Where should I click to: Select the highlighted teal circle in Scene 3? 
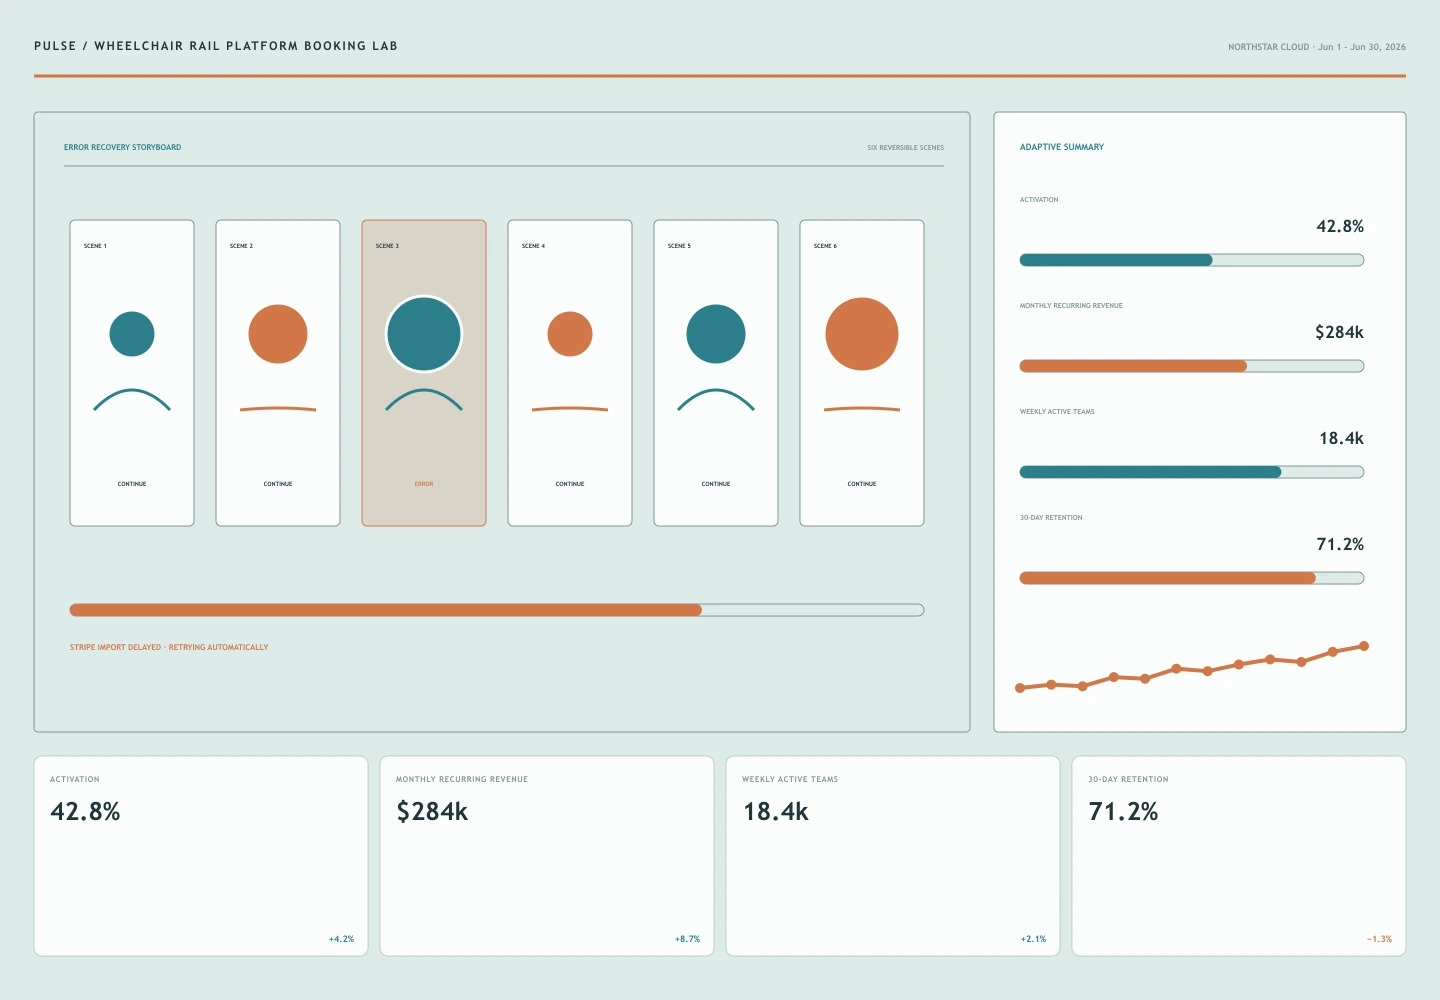[424, 334]
